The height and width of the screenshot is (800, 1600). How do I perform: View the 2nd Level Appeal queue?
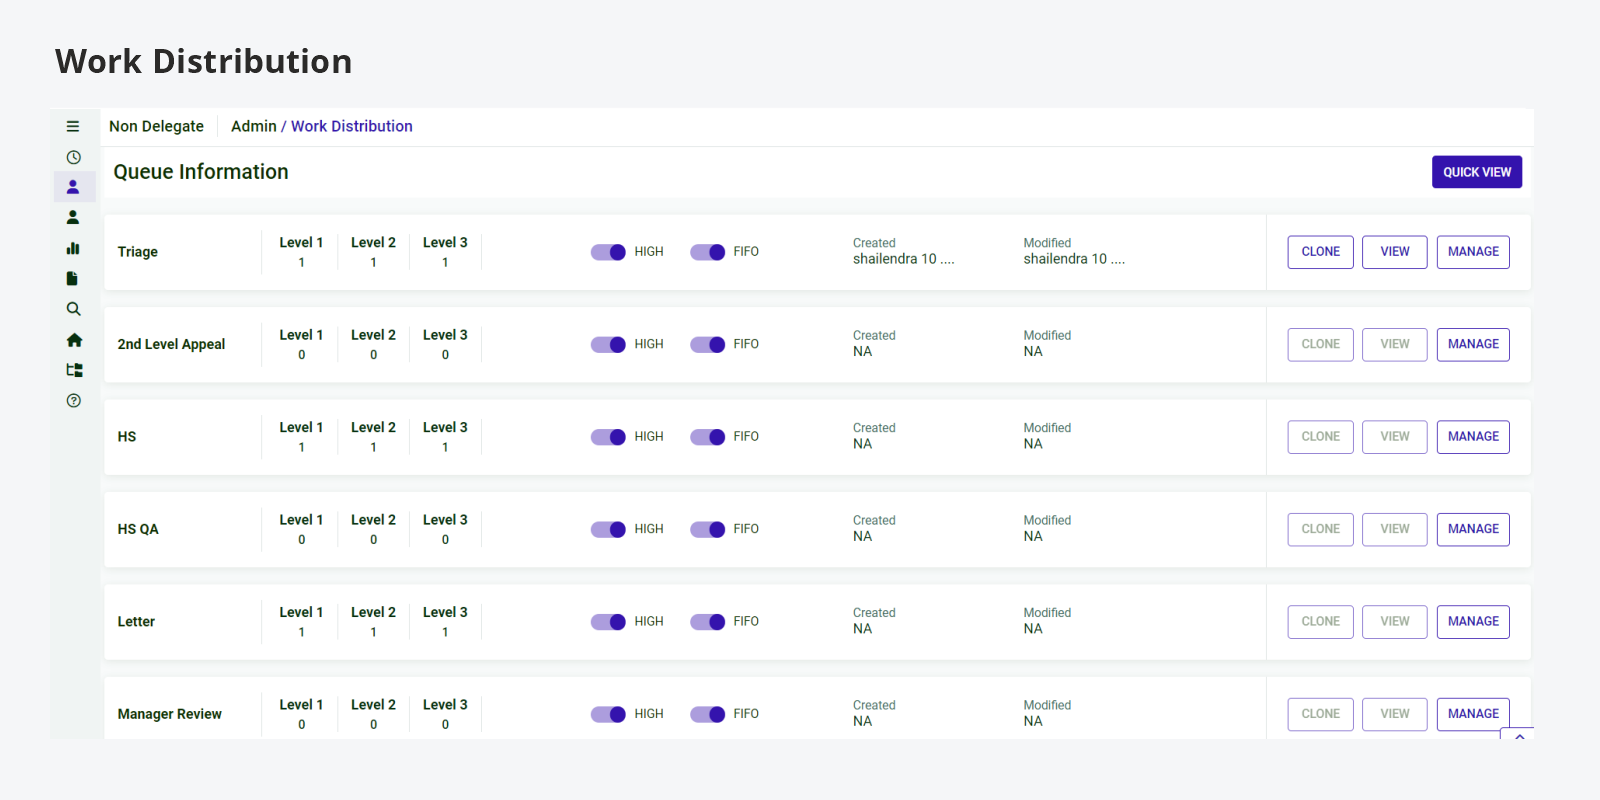1395,344
